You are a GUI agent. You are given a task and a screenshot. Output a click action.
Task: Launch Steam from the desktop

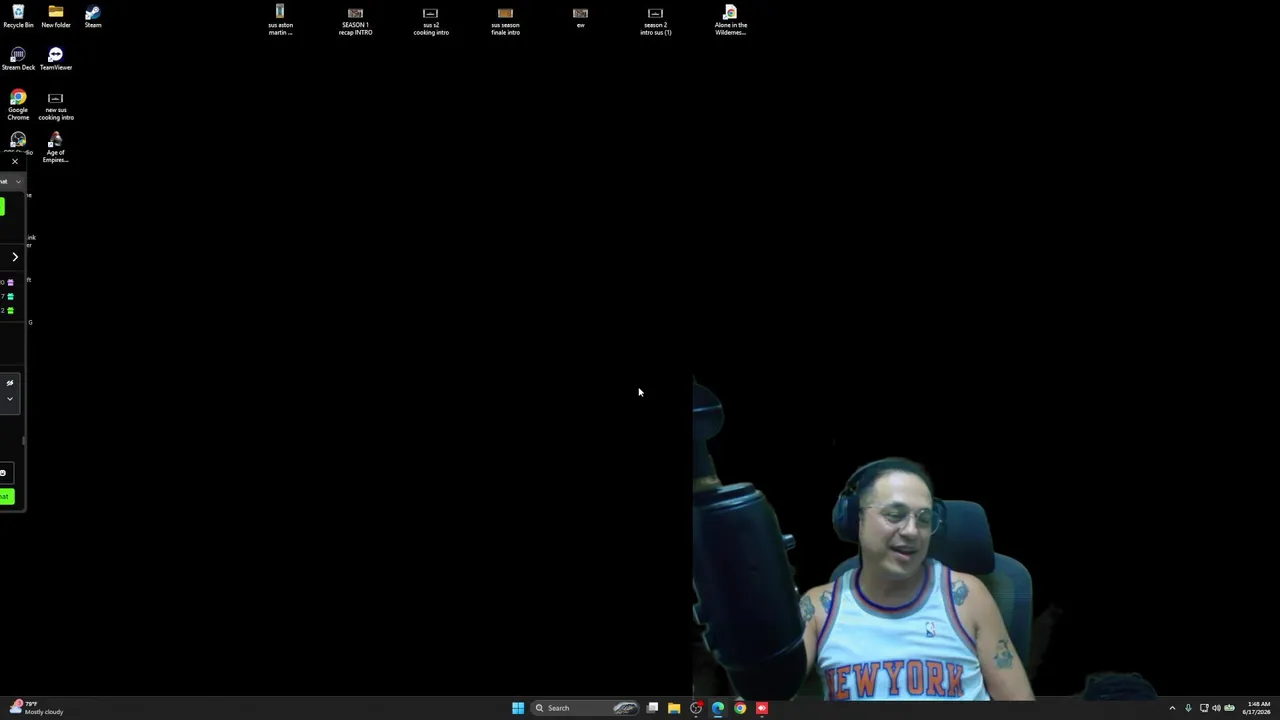coord(93,16)
